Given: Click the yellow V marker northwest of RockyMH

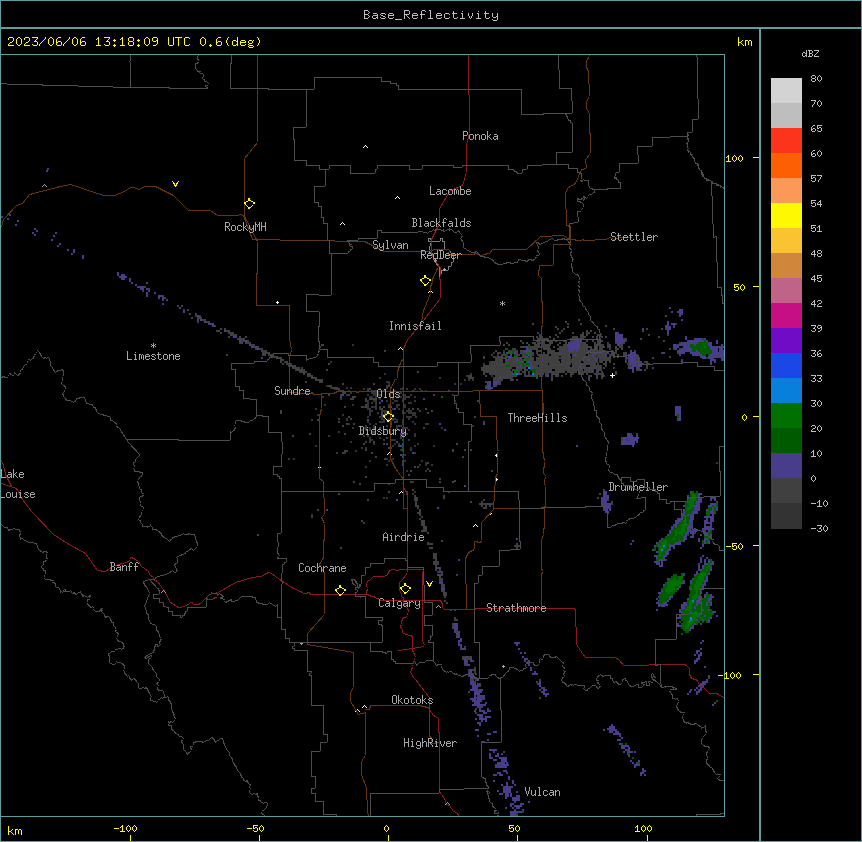Looking at the screenshot, I should (x=175, y=184).
